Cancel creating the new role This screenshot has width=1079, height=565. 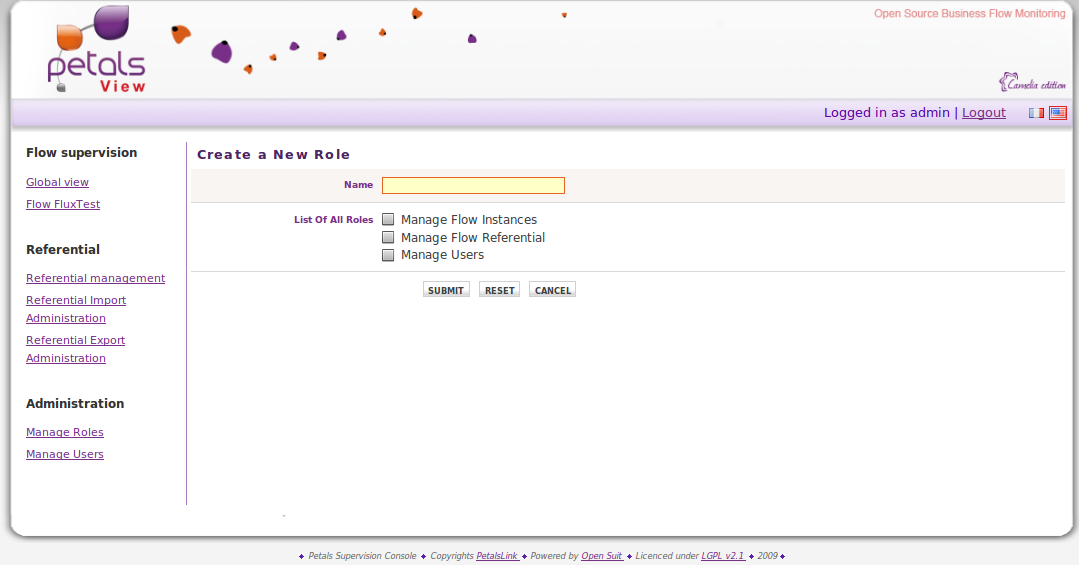point(552,290)
